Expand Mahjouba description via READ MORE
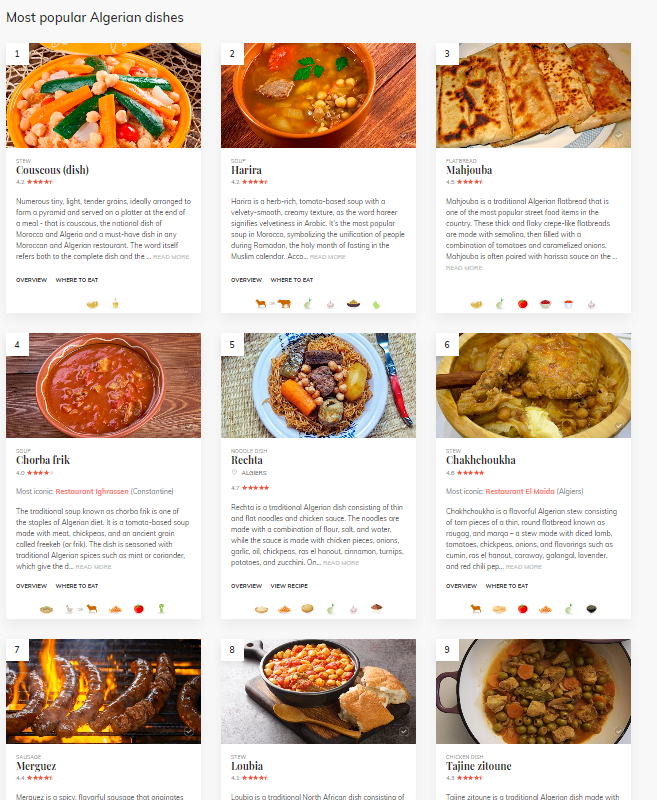The height and width of the screenshot is (800, 657). point(464,268)
